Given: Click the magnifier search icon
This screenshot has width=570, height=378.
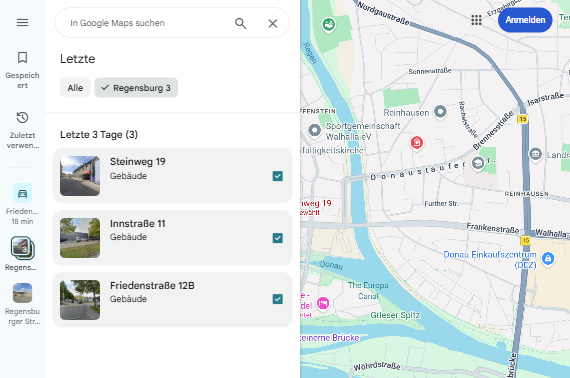Looking at the screenshot, I should 240,23.
